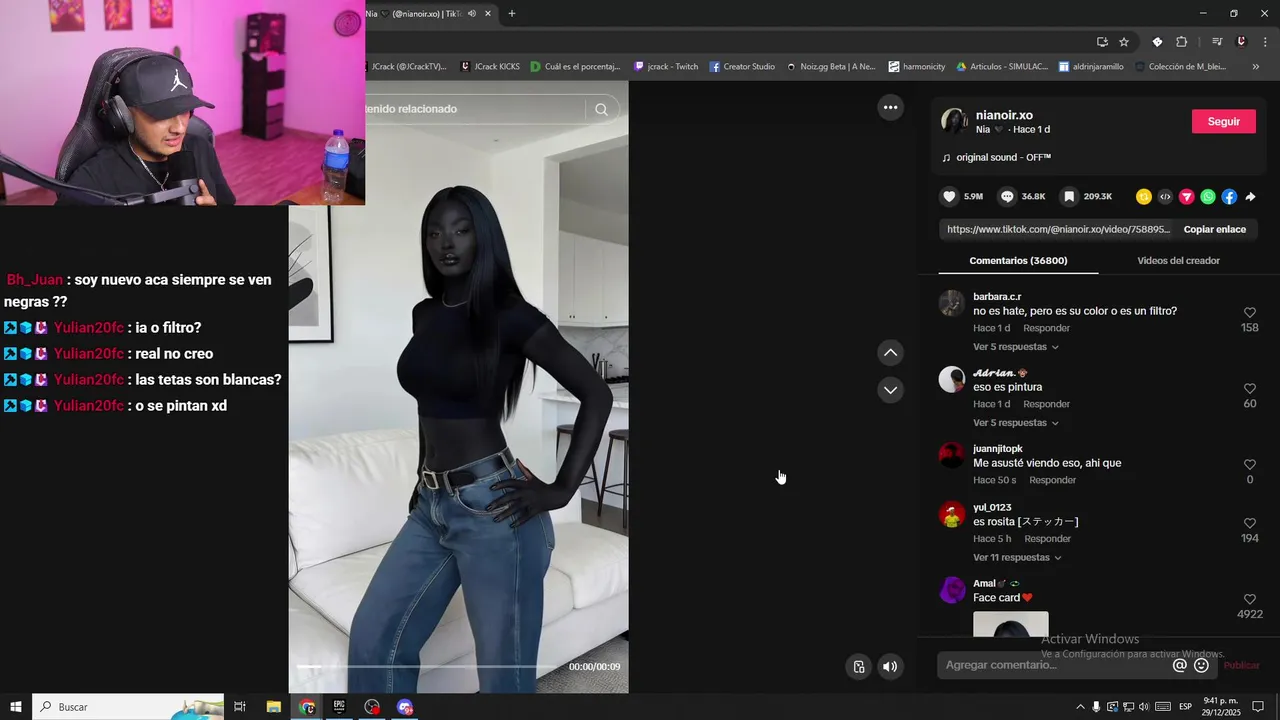Click the search magnifier in related content bar
This screenshot has height=720, width=1280.
tap(601, 109)
